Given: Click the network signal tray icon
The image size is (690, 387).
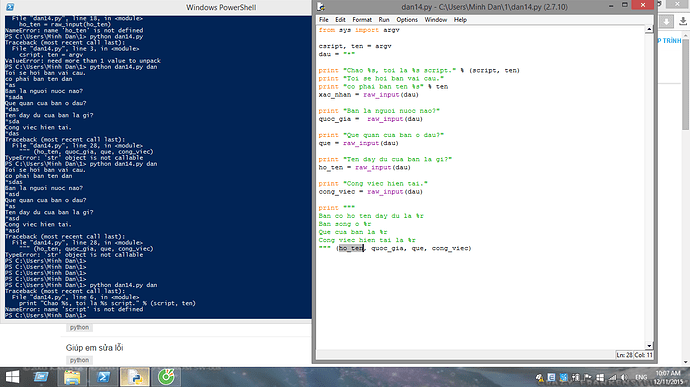Looking at the screenshot, I should (x=613, y=378).
